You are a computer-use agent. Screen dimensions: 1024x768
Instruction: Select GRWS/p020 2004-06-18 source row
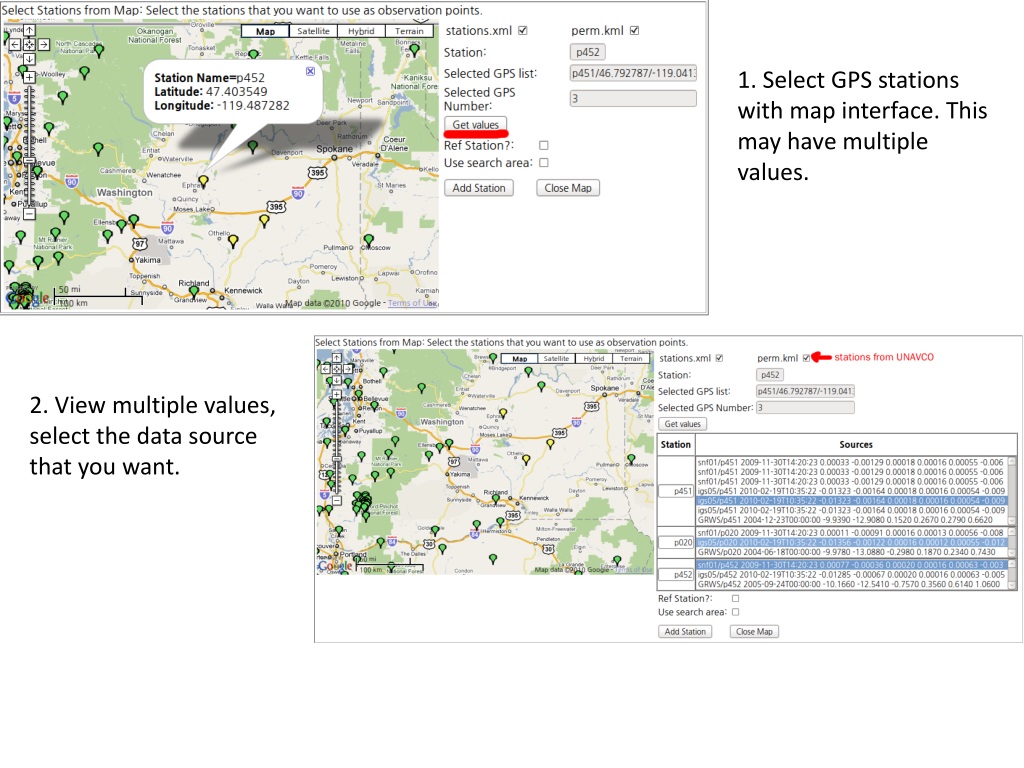tap(852, 552)
